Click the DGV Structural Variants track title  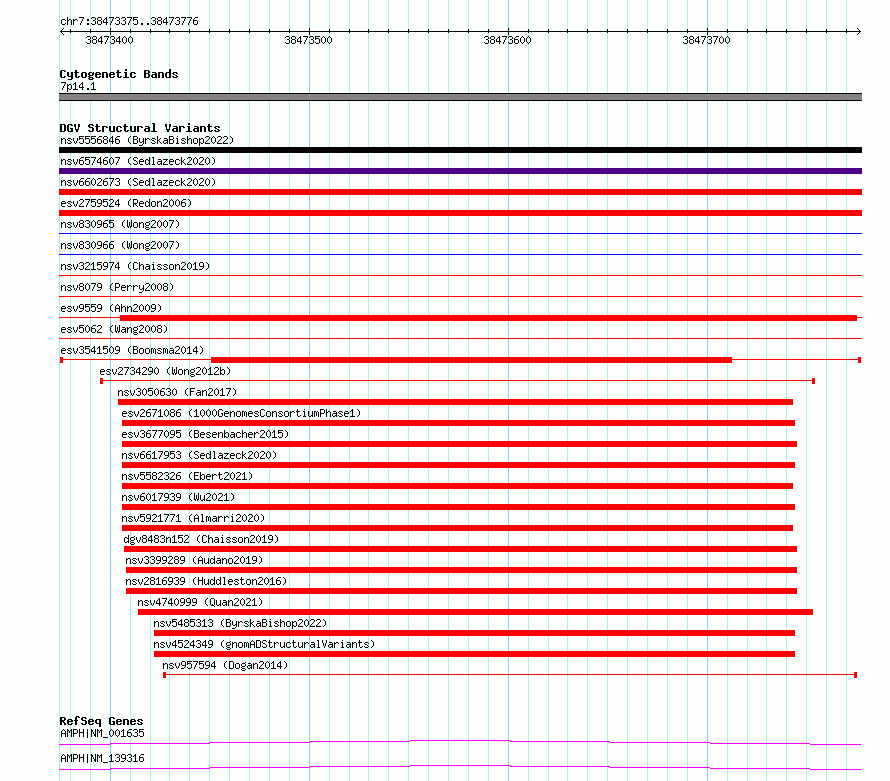click(x=139, y=128)
